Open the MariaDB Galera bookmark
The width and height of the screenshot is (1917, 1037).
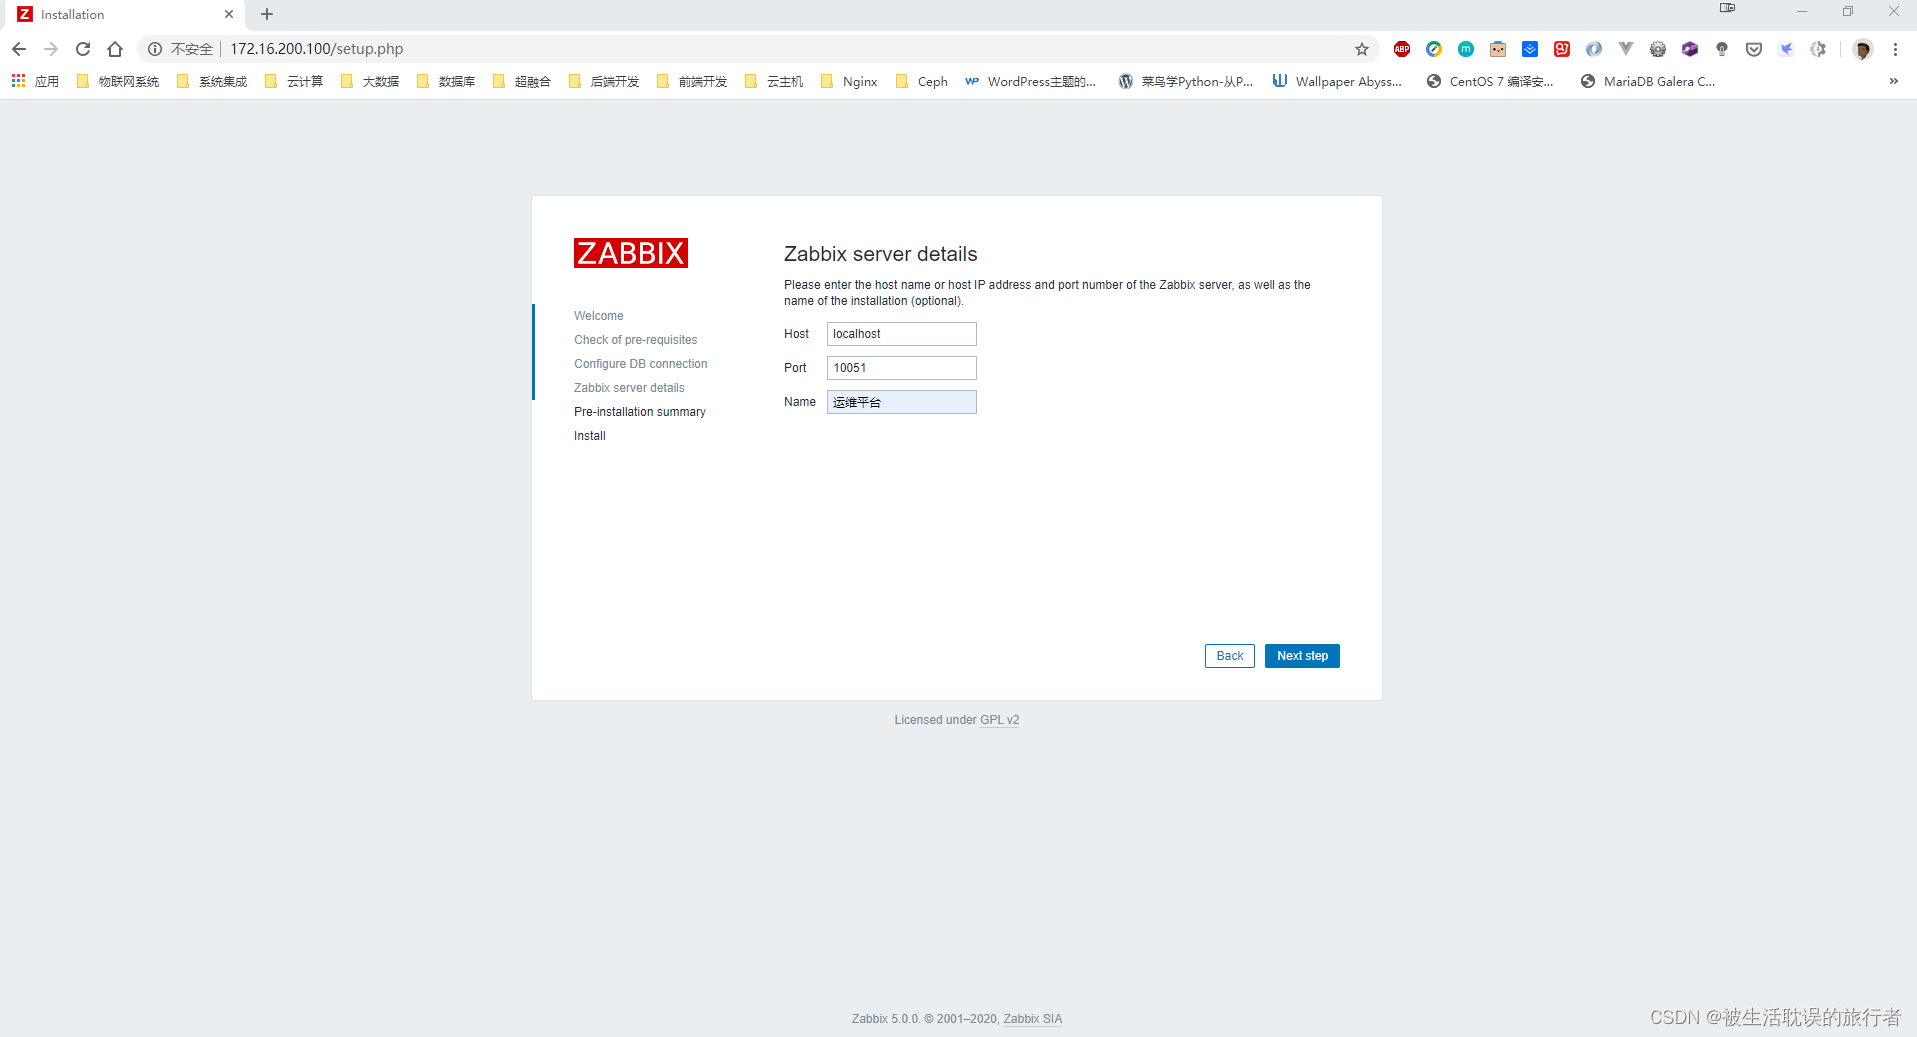click(1648, 81)
